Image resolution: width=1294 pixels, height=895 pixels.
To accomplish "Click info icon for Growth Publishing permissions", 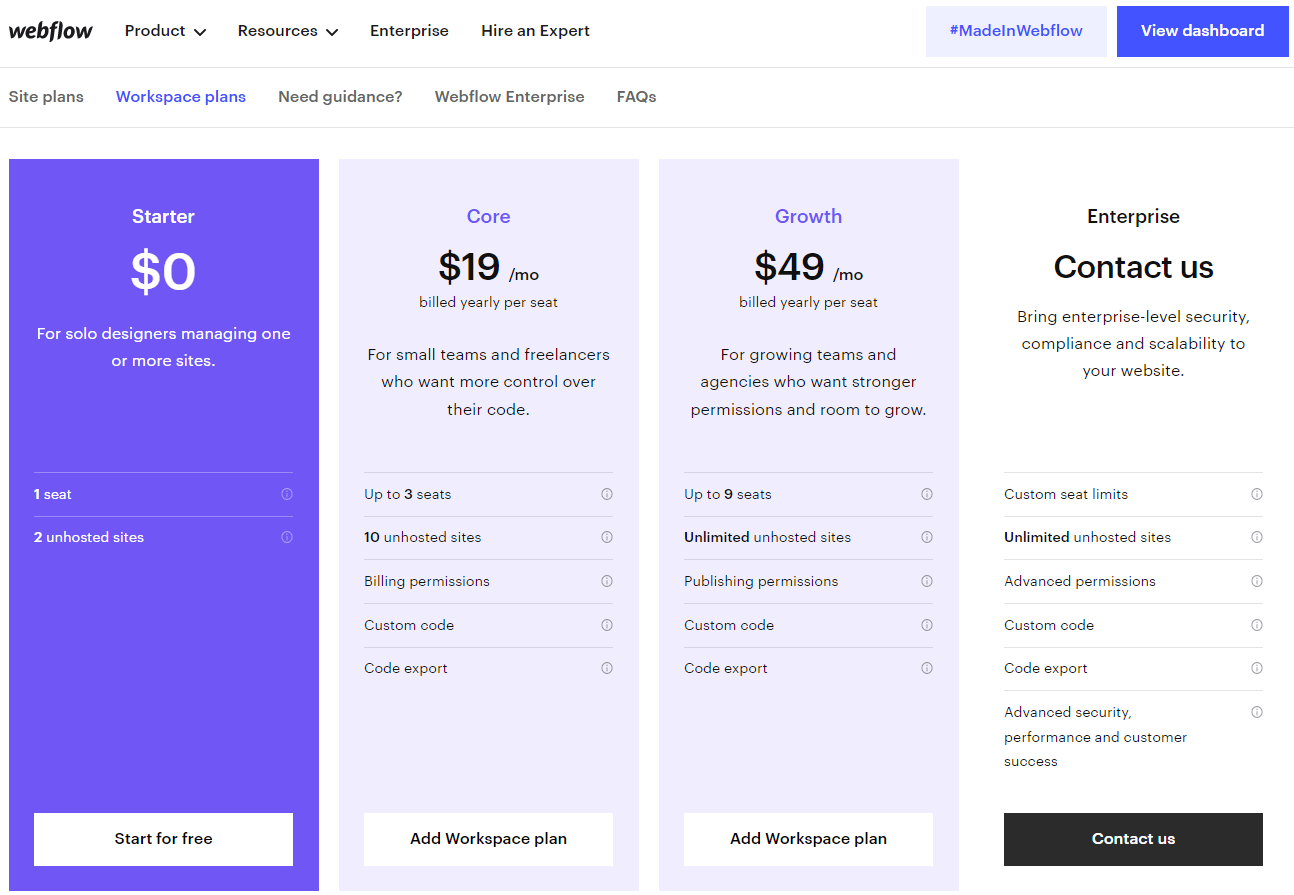I will click(x=927, y=581).
